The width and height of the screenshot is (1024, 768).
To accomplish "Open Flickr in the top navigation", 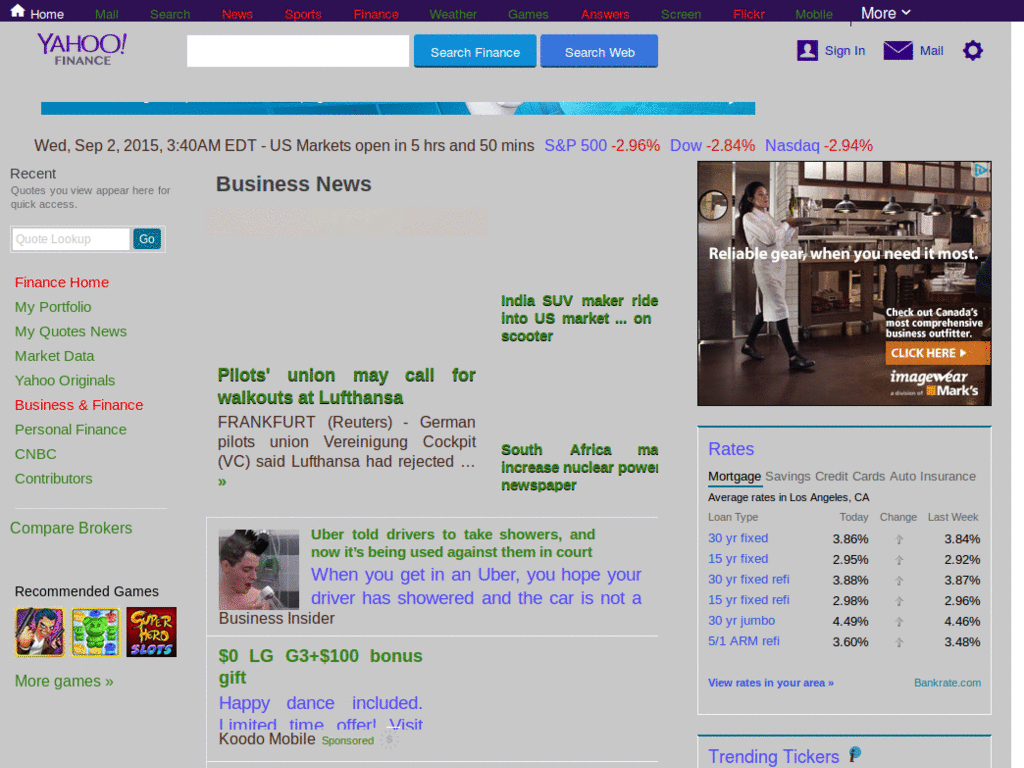I will pos(748,14).
